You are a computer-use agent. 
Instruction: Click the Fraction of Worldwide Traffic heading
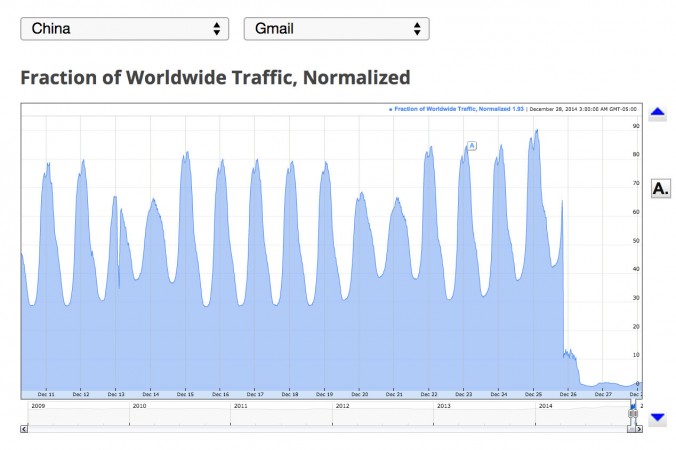point(215,77)
